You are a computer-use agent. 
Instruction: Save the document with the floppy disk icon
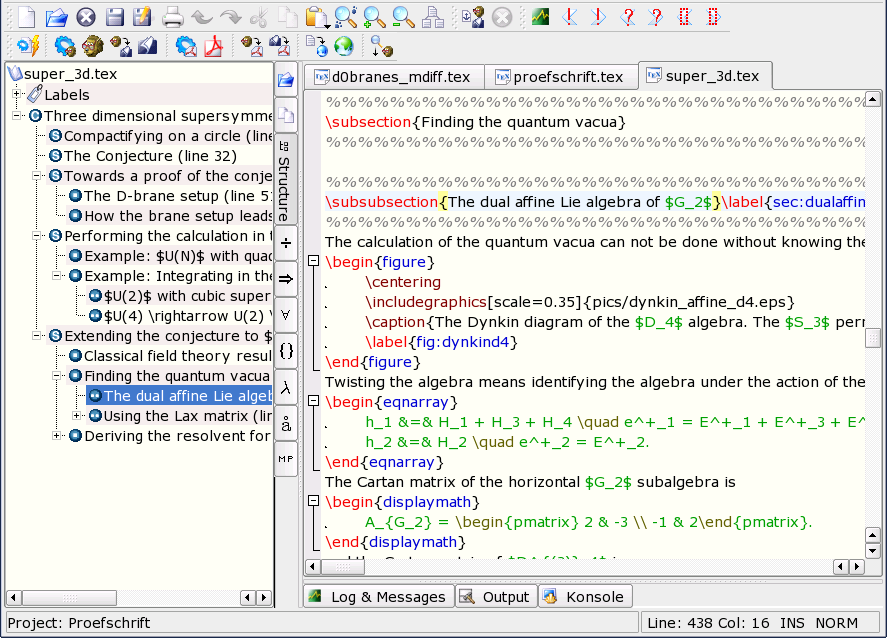(114, 17)
